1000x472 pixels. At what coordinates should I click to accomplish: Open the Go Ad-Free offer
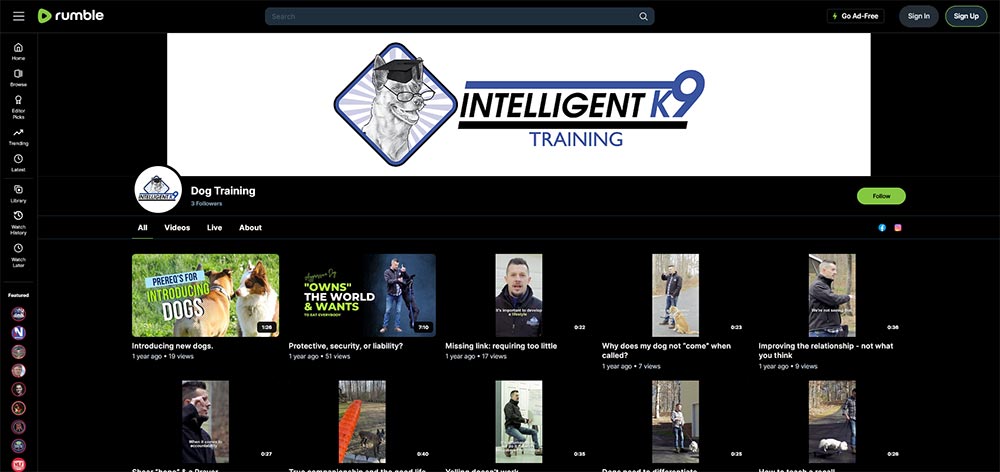coord(855,16)
